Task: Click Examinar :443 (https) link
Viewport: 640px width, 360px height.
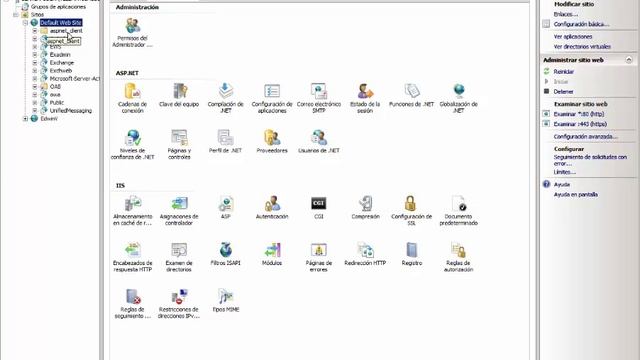Action: [x=580, y=124]
